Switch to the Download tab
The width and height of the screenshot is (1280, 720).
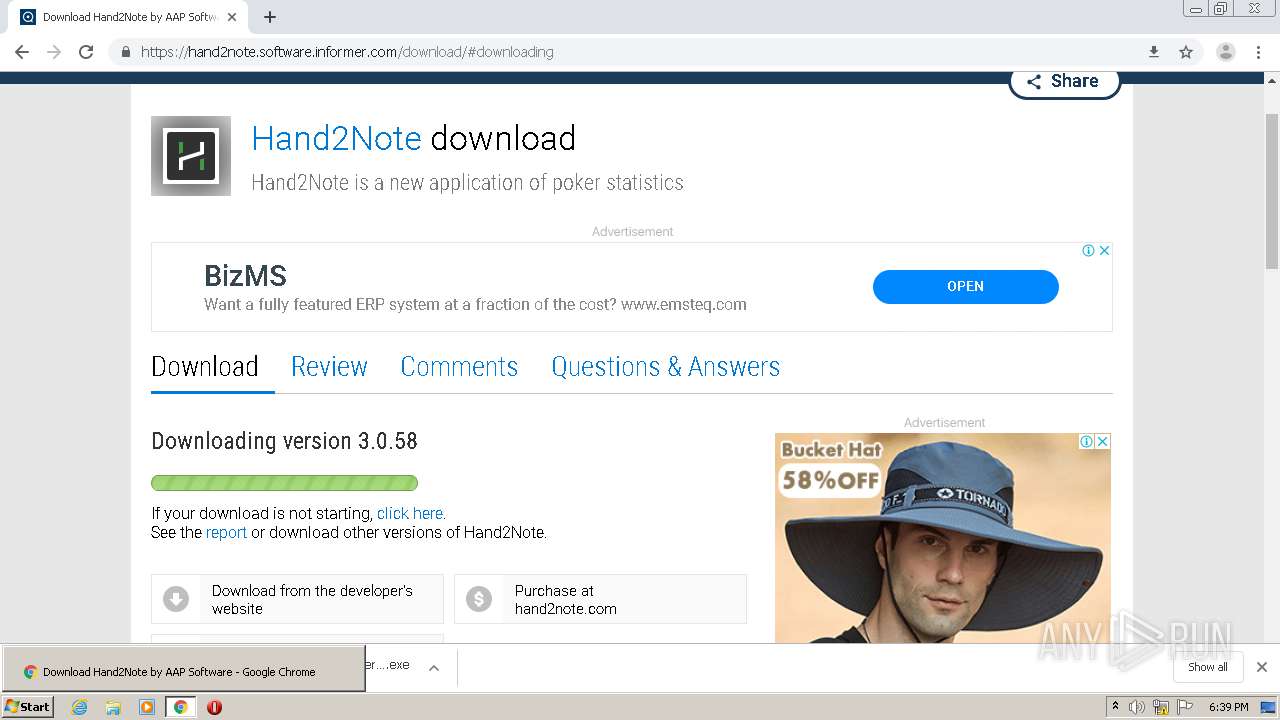pyautogui.click(x=205, y=367)
